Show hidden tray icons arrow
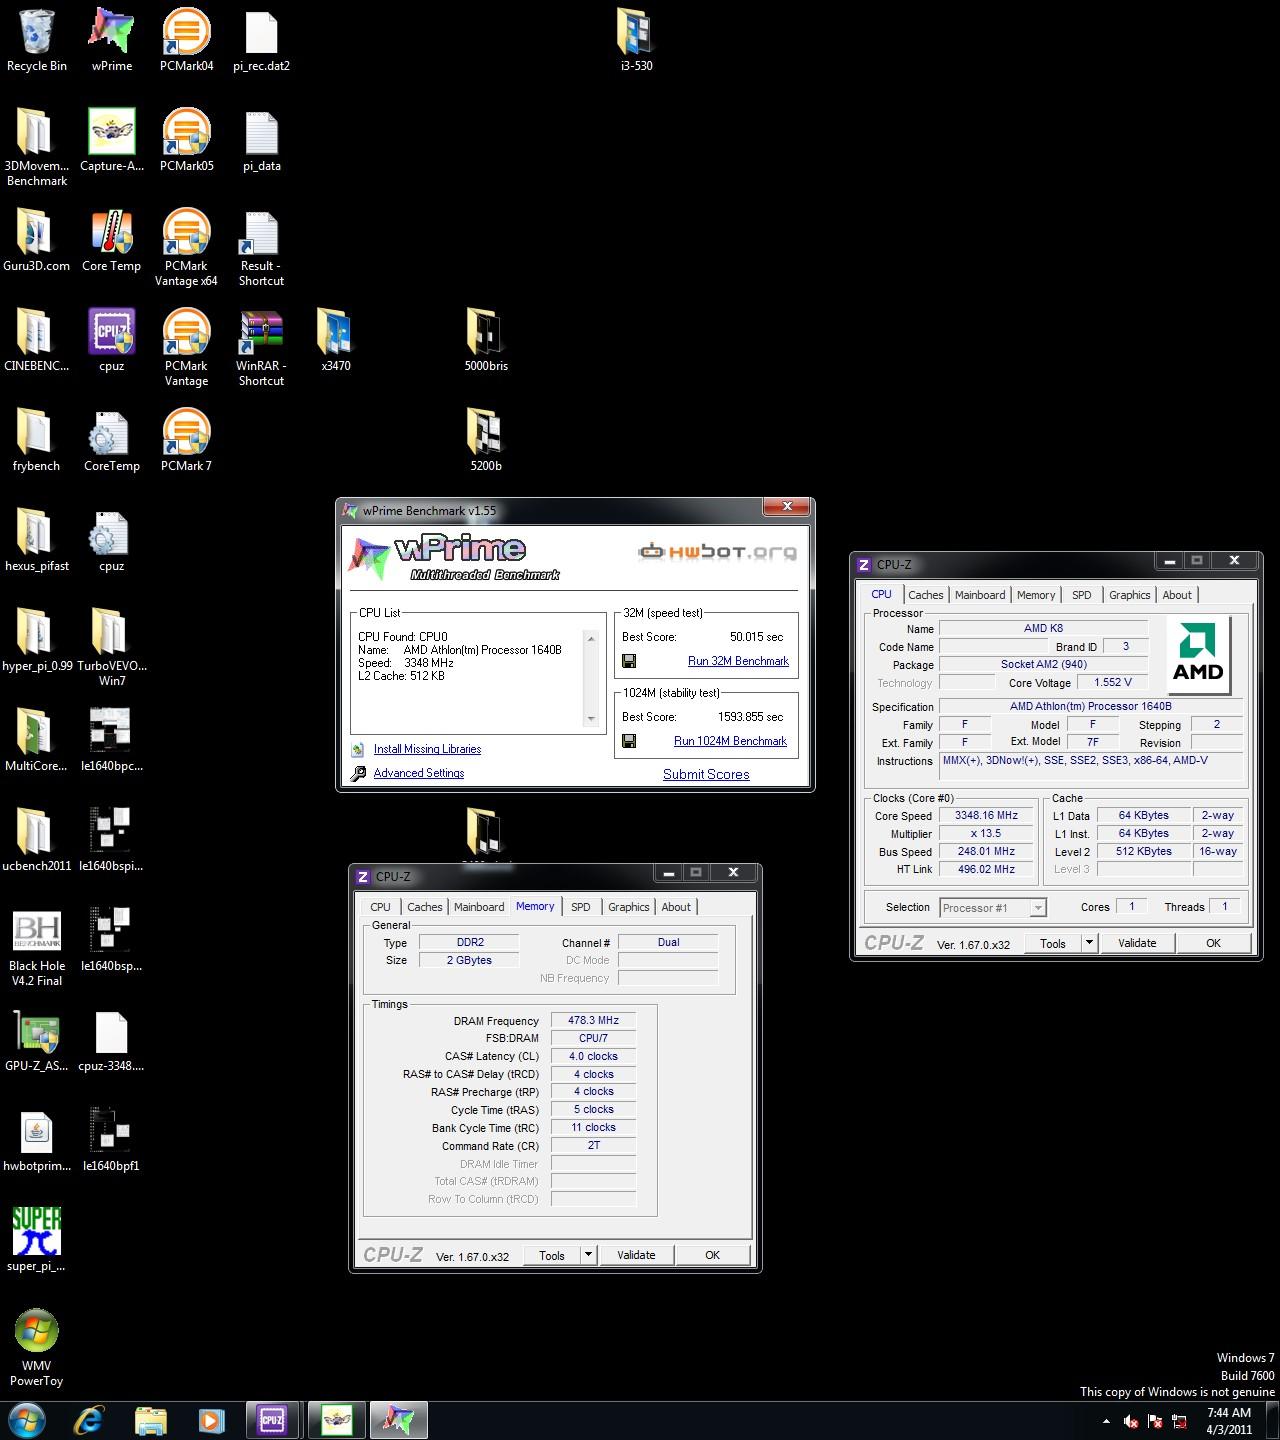Viewport: 1280px width, 1440px height. [x=1105, y=1421]
